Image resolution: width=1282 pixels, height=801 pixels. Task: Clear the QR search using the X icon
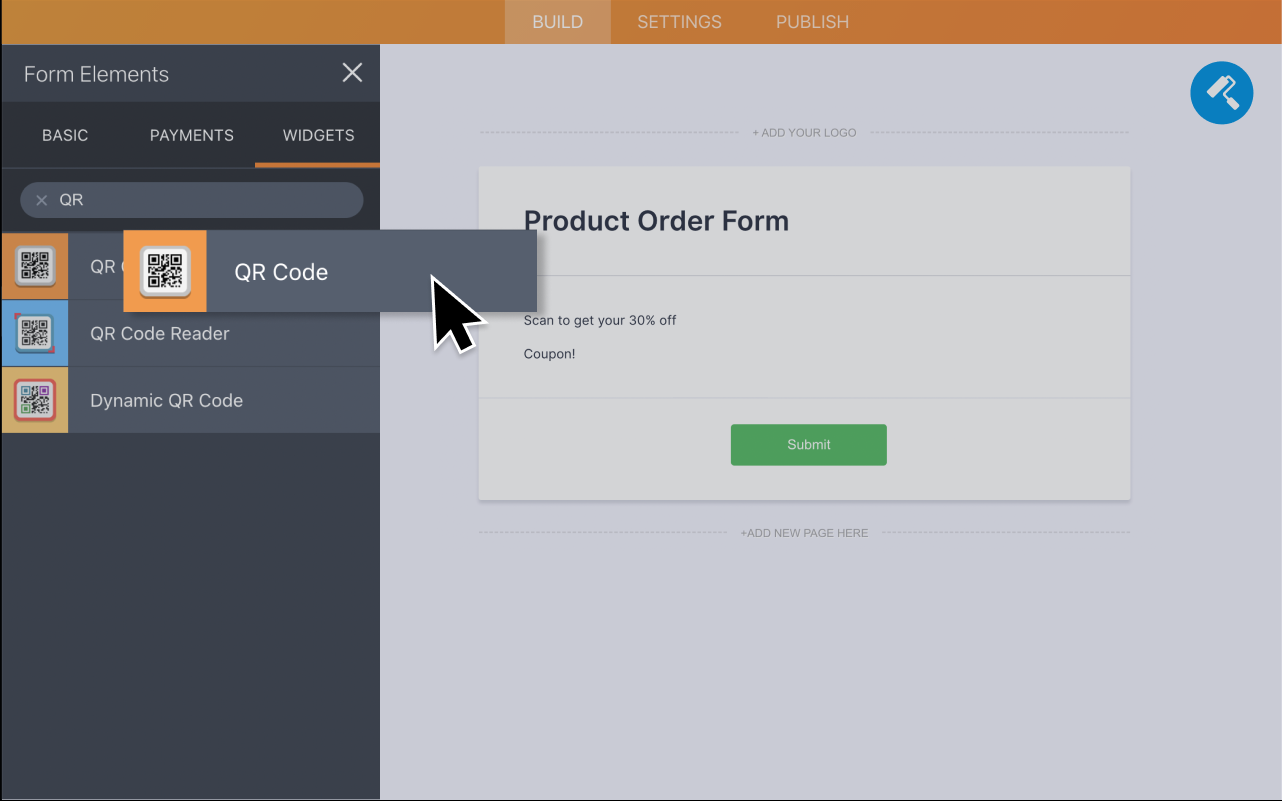click(42, 199)
